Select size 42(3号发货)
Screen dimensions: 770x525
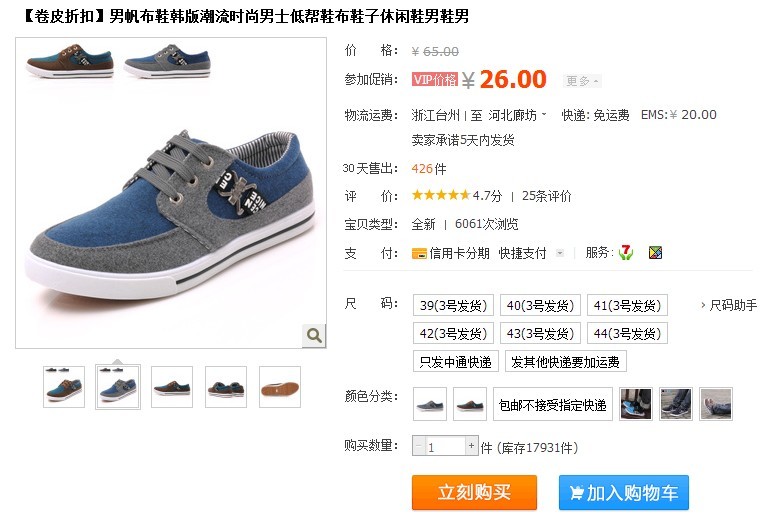coord(453,333)
